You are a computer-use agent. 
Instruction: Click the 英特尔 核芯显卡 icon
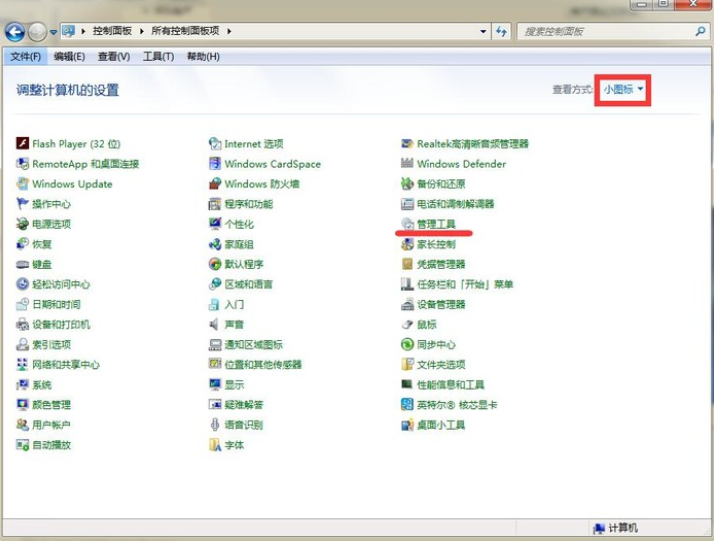[407, 404]
